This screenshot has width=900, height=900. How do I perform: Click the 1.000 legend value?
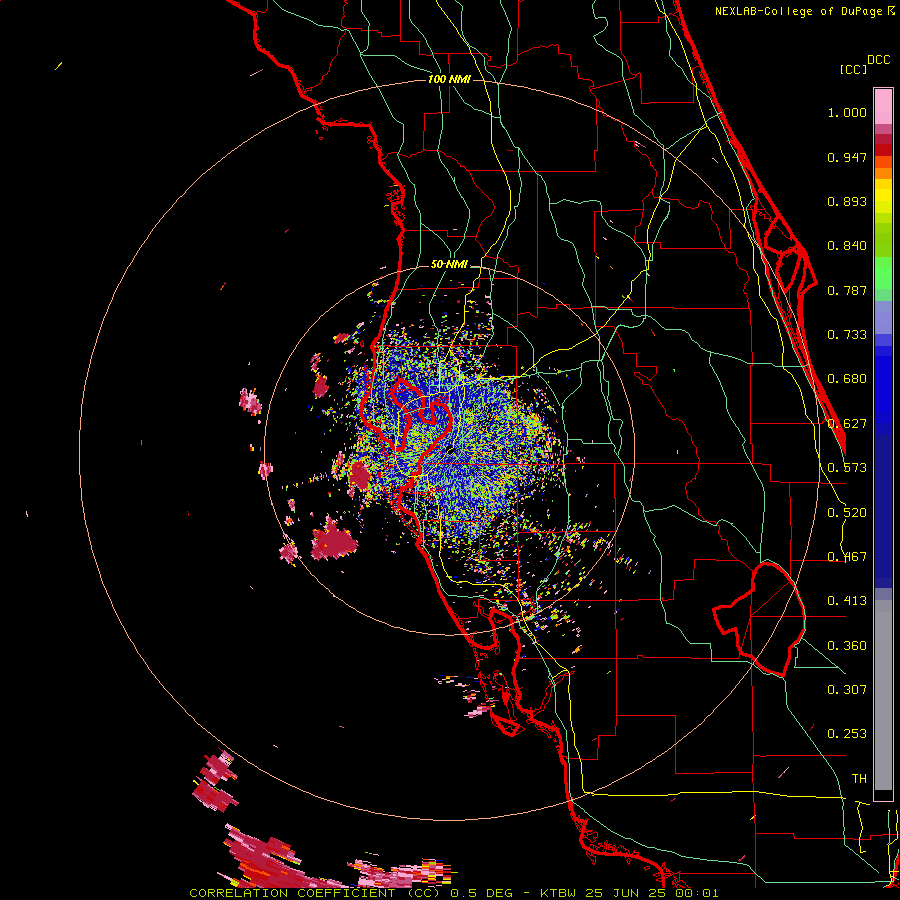[x=847, y=112]
